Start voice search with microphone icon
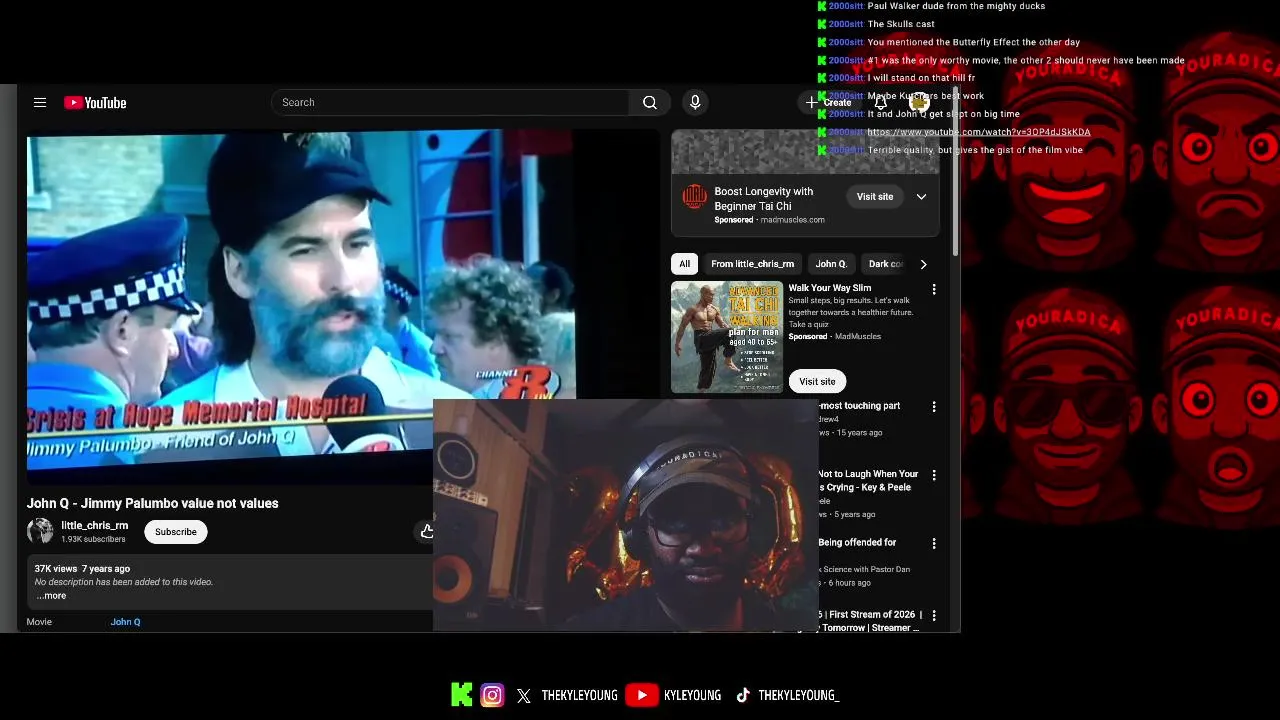 (695, 102)
